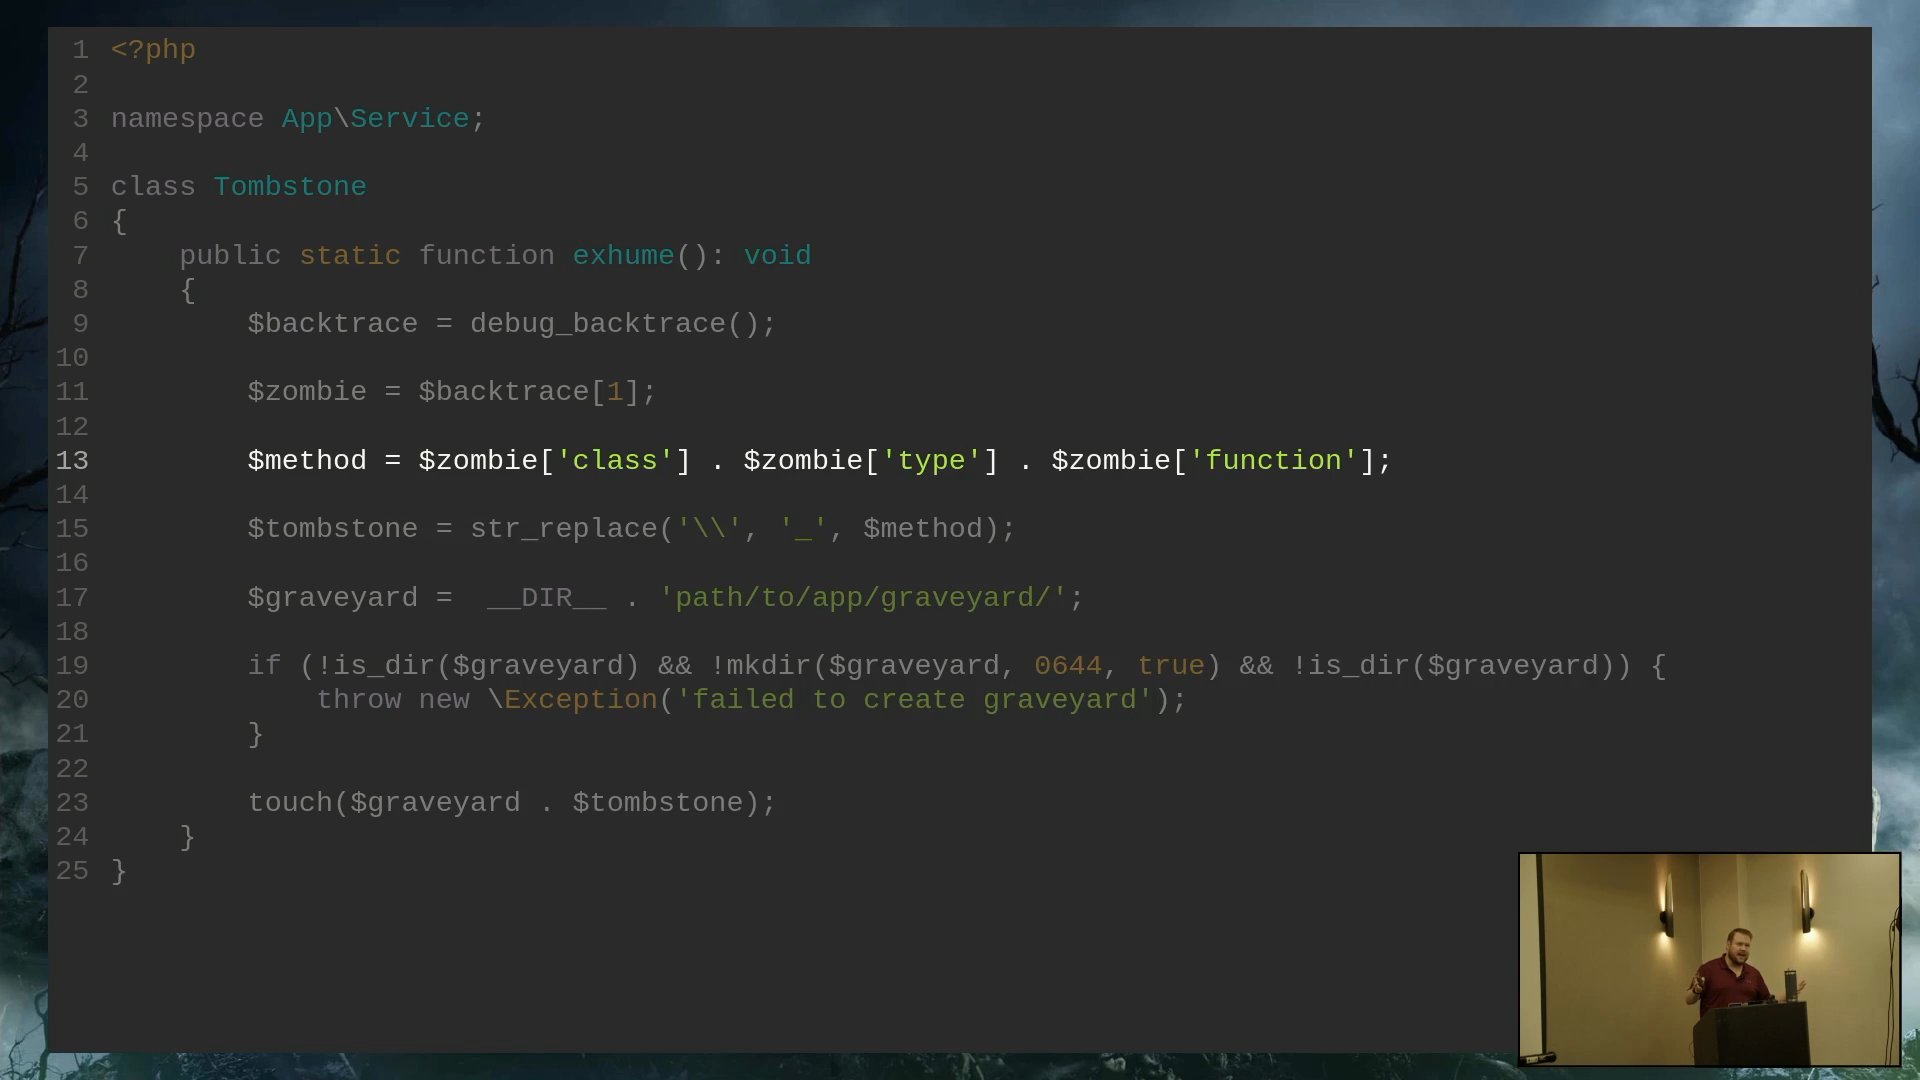Click the opening <?php tag
The height and width of the screenshot is (1080, 1920).
(153, 50)
